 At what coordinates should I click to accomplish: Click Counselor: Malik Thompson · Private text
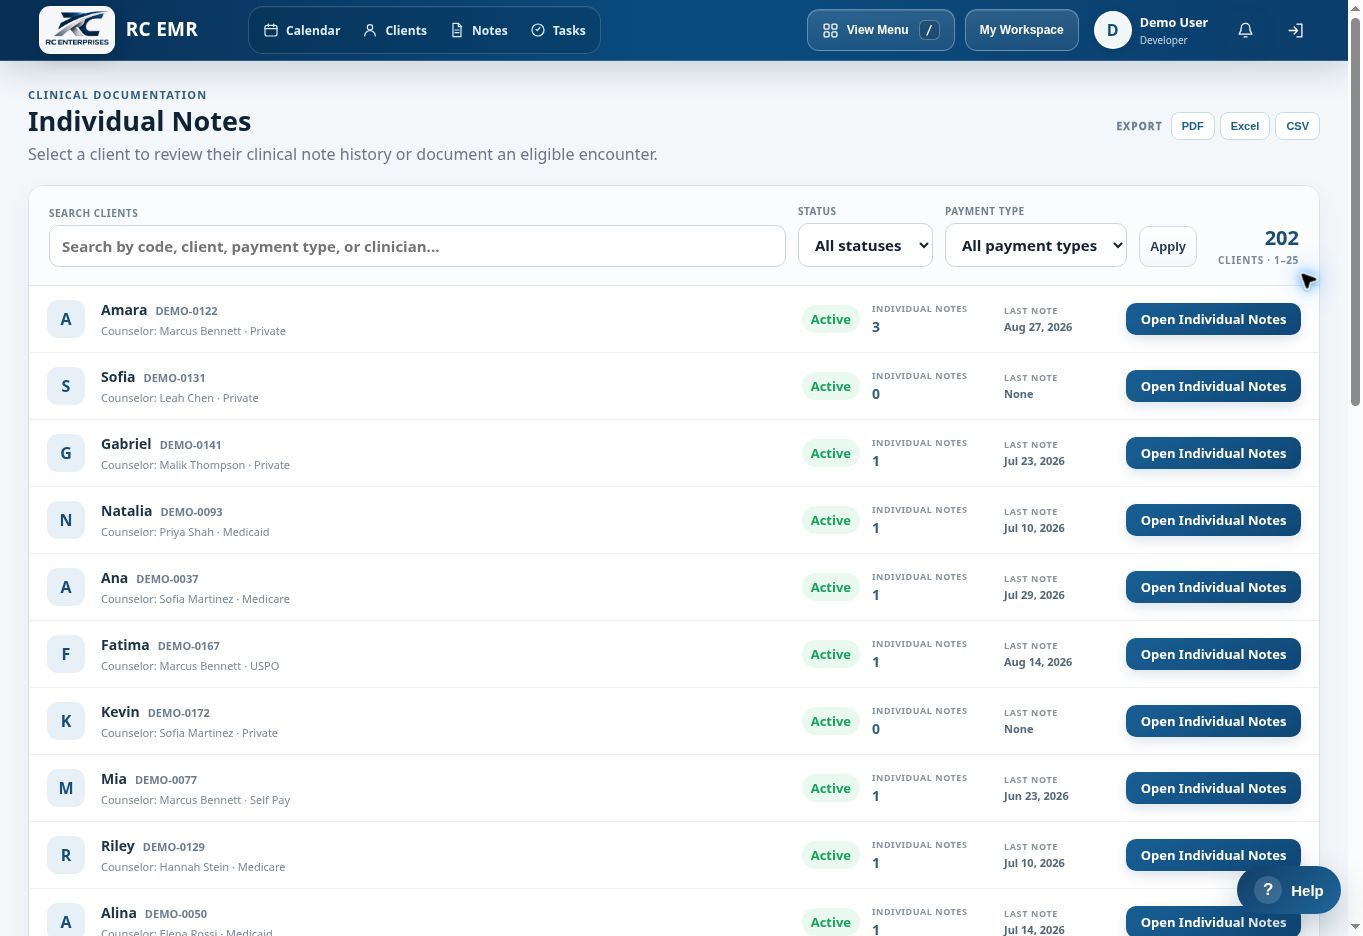click(195, 465)
